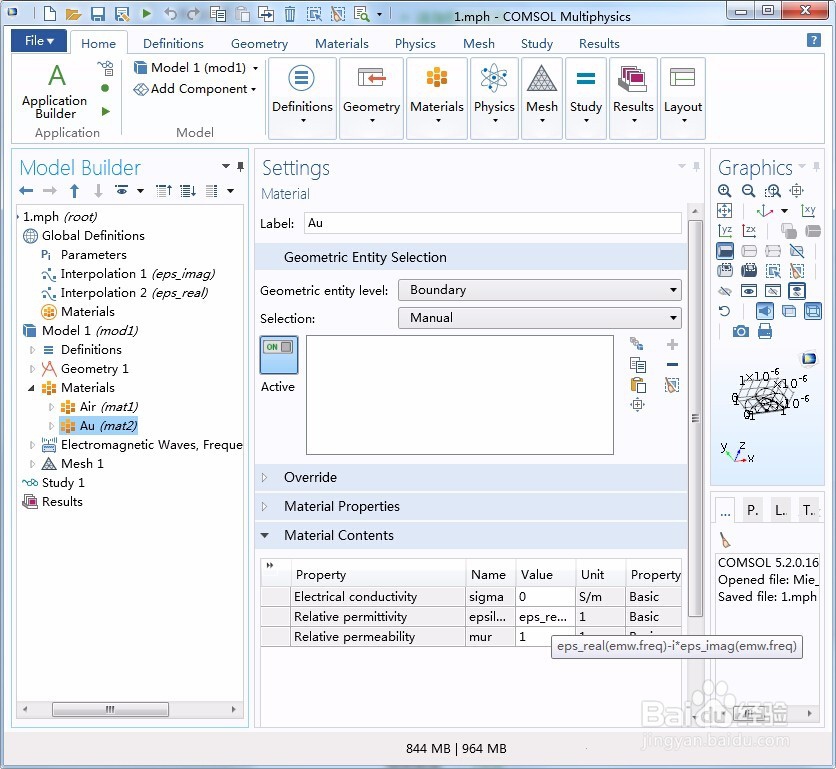
Task: Switch to the Definitions ribbon tab
Action: point(173,44)
